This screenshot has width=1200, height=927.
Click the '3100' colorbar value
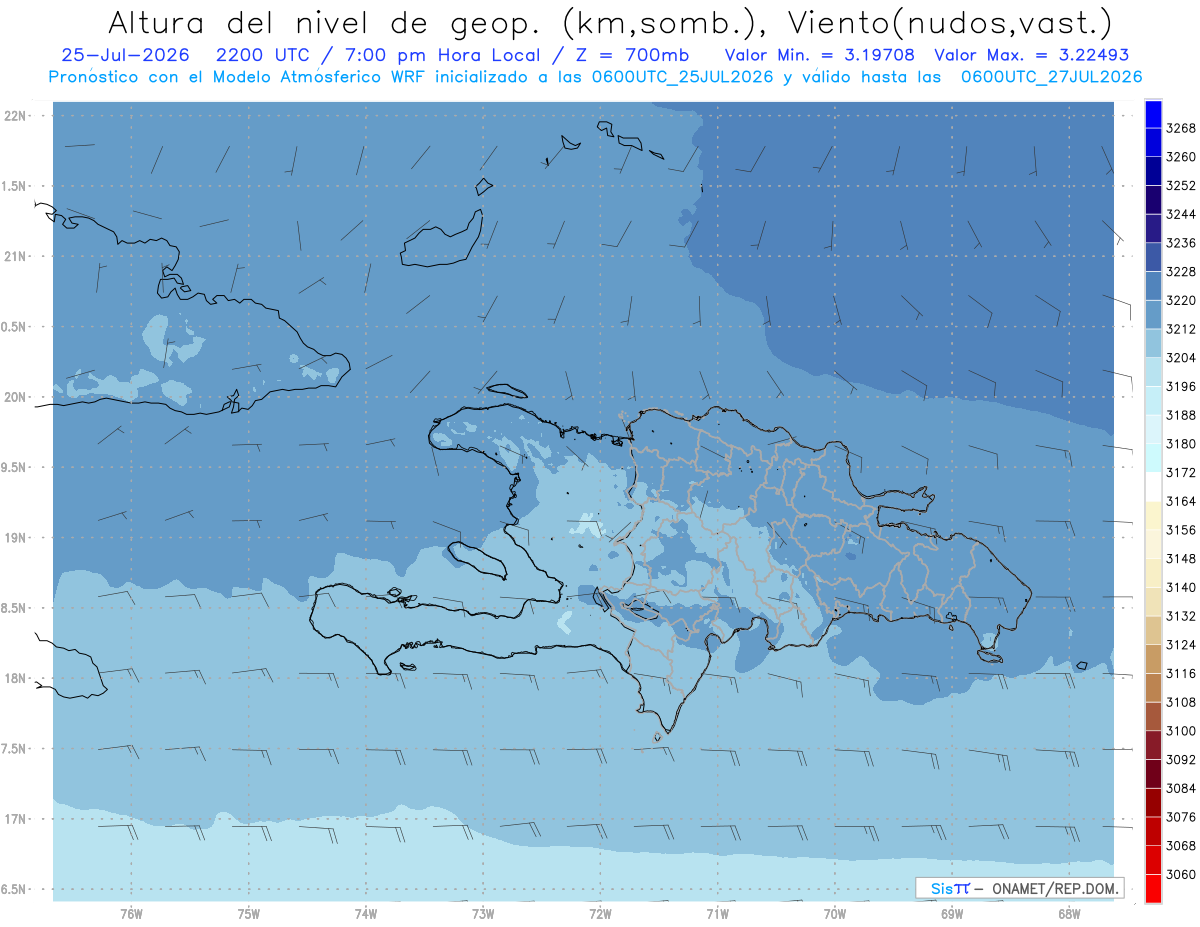click(1181, 731)
